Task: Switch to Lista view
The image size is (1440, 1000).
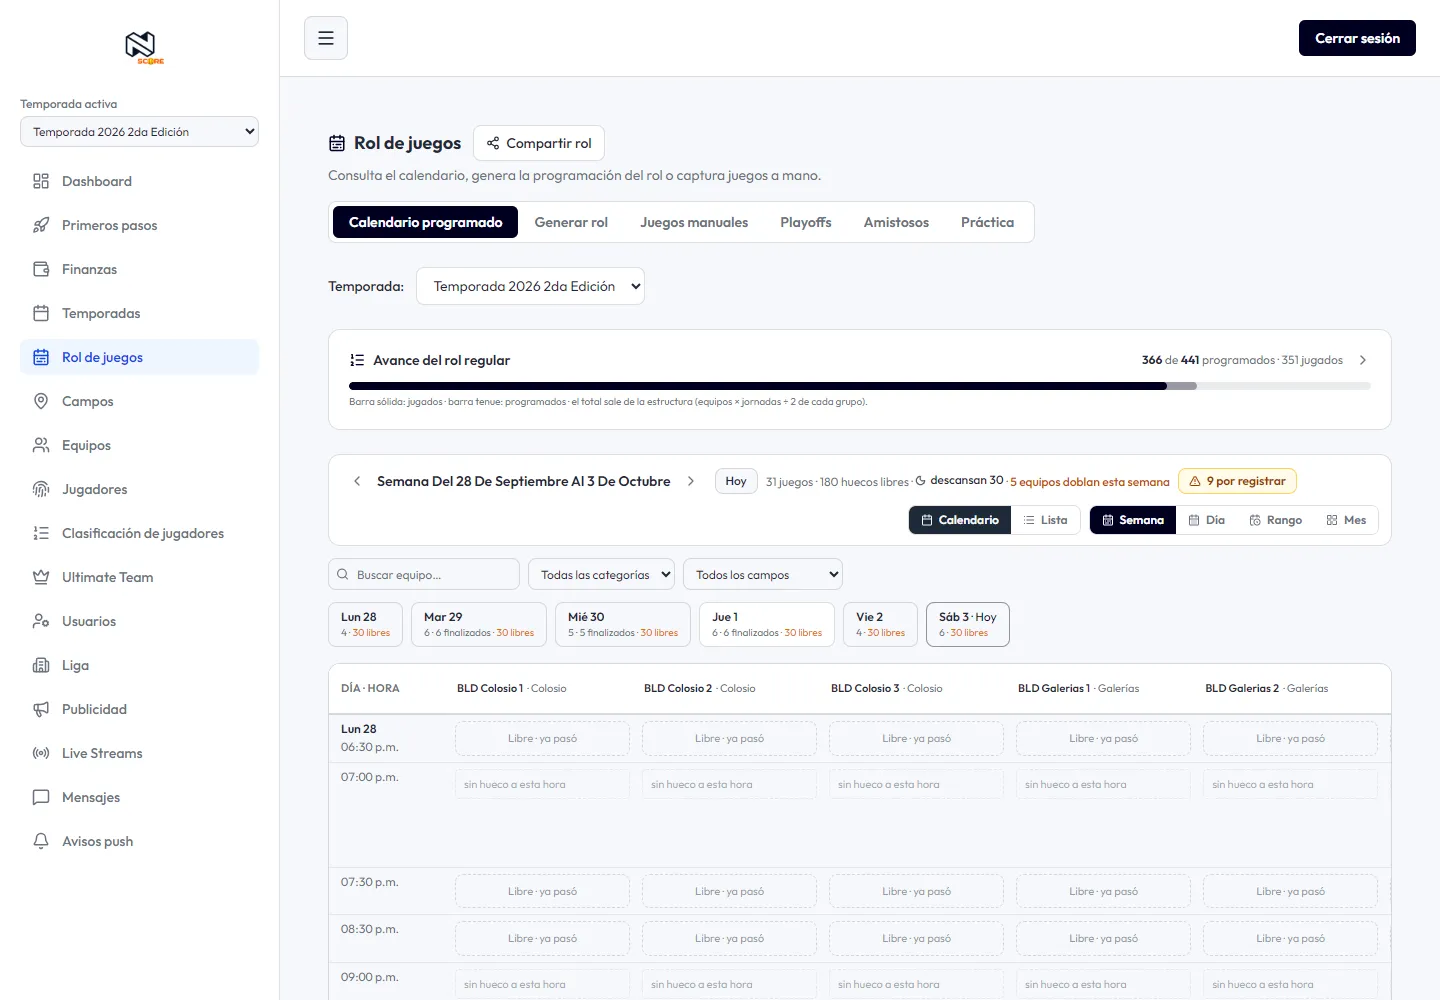Action: pyautogui.click(x=1045, y=520)
